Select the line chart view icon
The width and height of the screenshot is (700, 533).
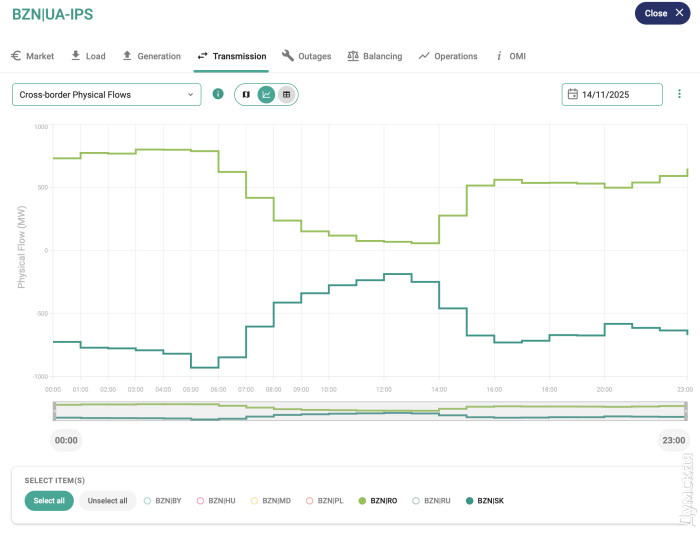[x=266, y=94]
